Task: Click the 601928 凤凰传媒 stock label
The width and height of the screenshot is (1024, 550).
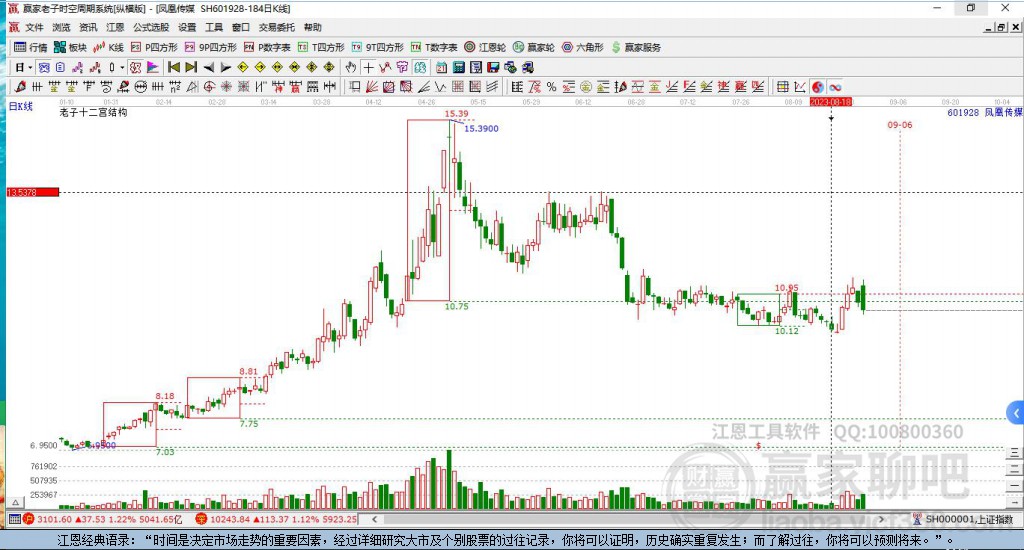Action: (x=985, y=112)
